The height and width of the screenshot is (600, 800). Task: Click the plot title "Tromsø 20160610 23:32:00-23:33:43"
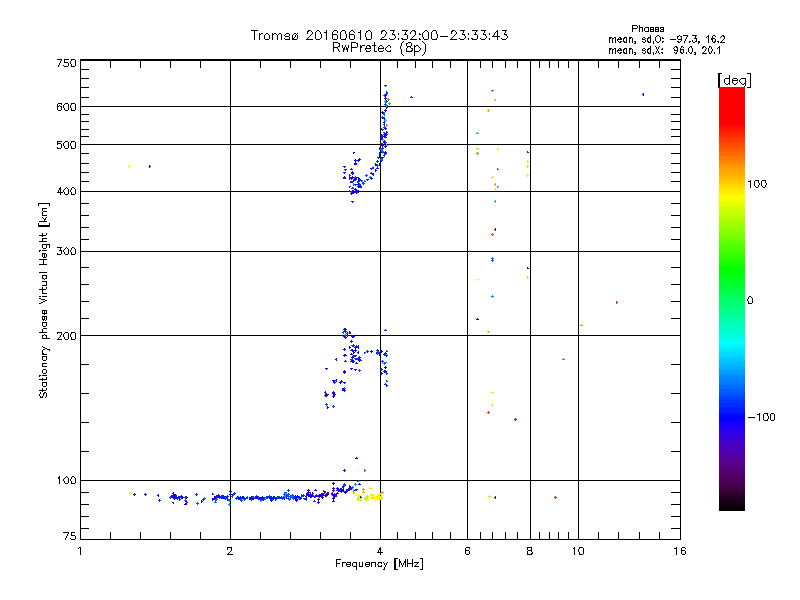379,35
